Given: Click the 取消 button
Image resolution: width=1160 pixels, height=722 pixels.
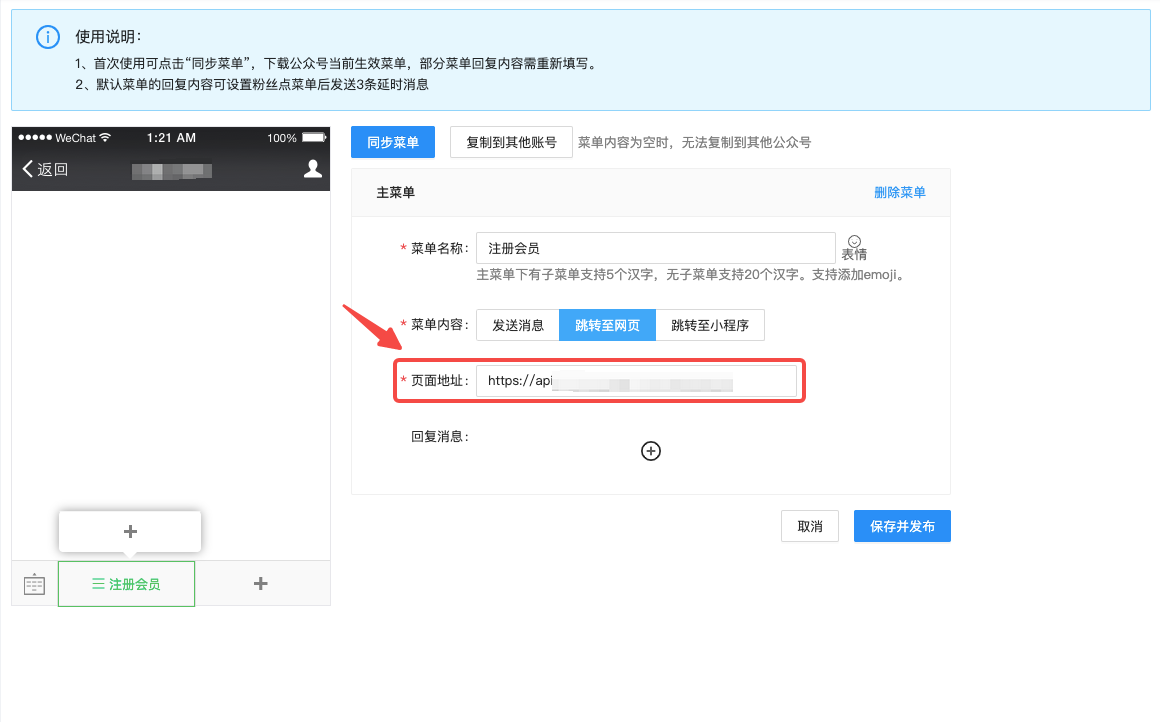Looking at the screenshot, I should [809, 525].
